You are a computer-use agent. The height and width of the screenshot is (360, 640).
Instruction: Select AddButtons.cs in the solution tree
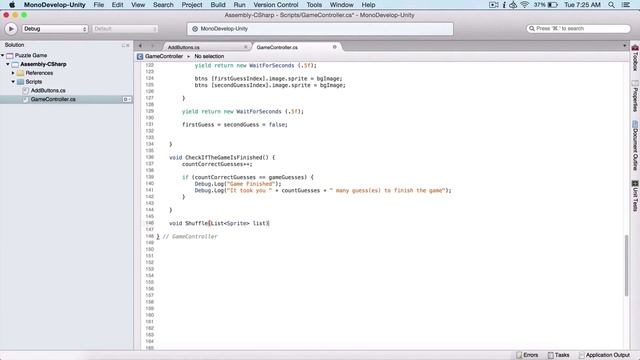point(48,91)
